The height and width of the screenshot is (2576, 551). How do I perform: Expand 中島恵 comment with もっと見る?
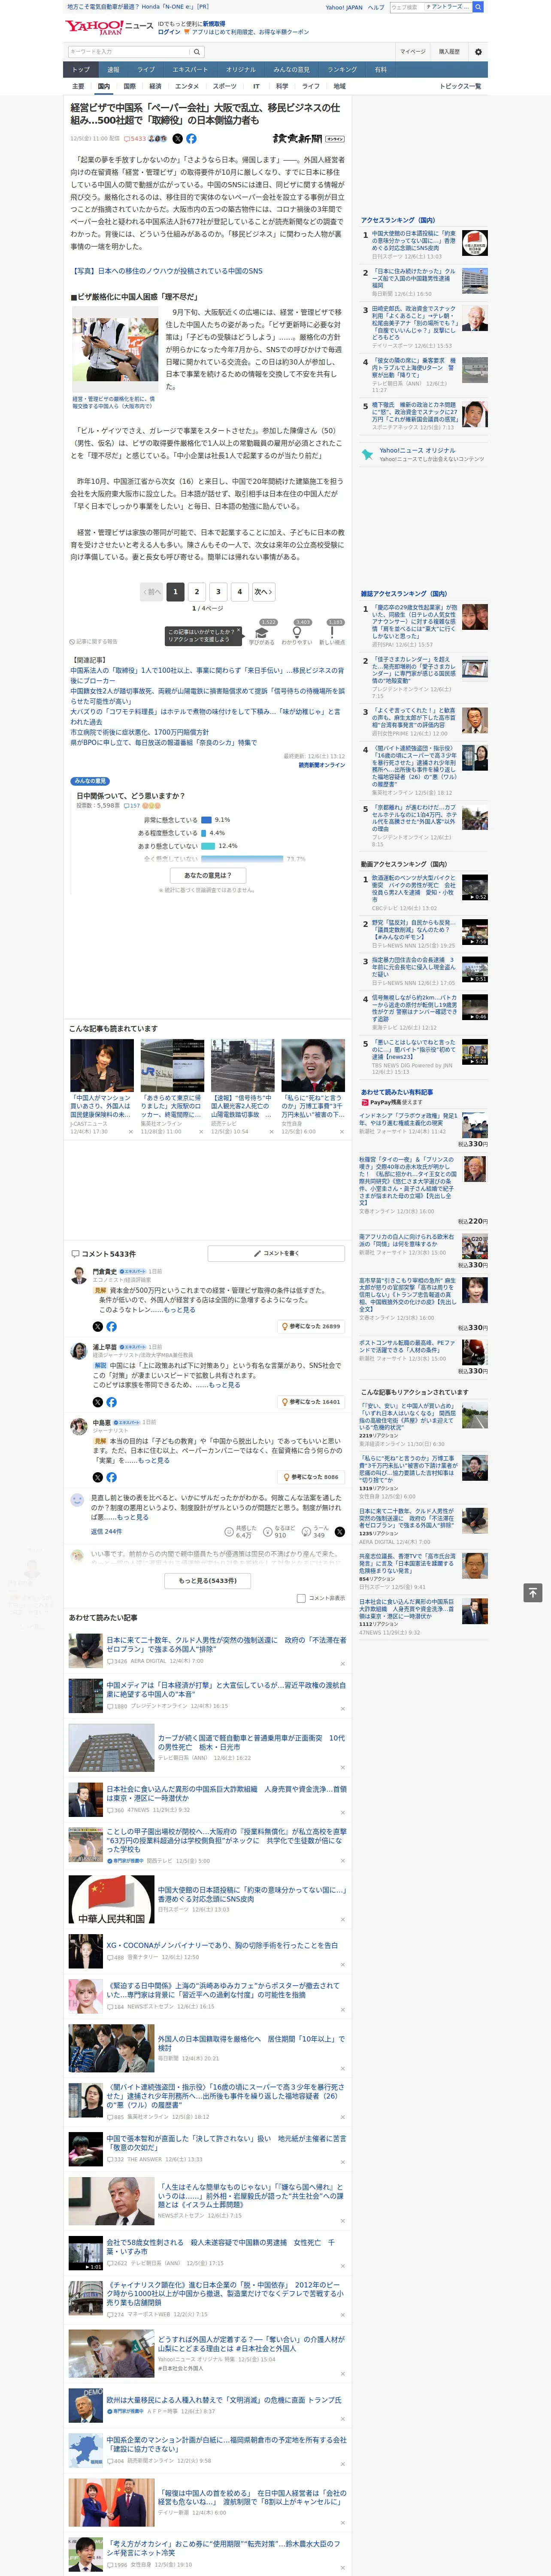click(154, 1460)
